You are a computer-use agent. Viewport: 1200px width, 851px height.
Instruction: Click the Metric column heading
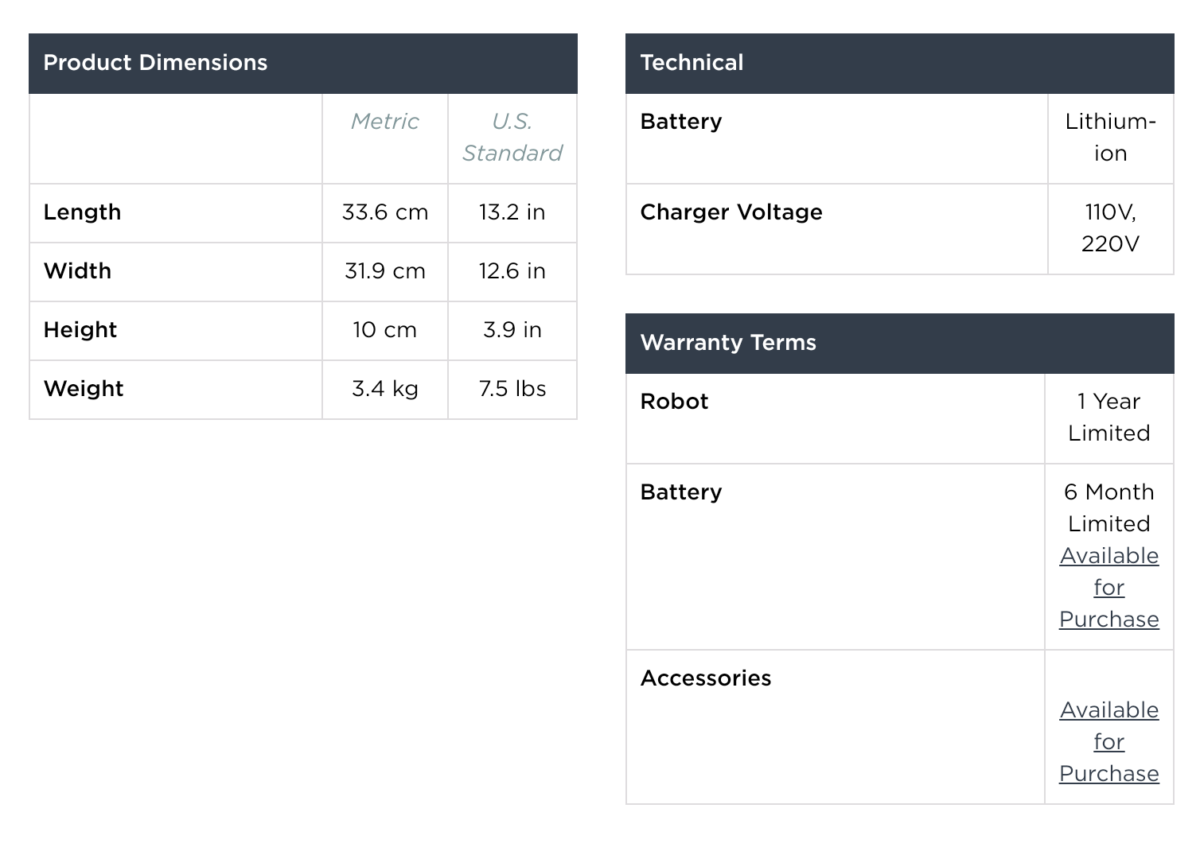coord(385,121)
